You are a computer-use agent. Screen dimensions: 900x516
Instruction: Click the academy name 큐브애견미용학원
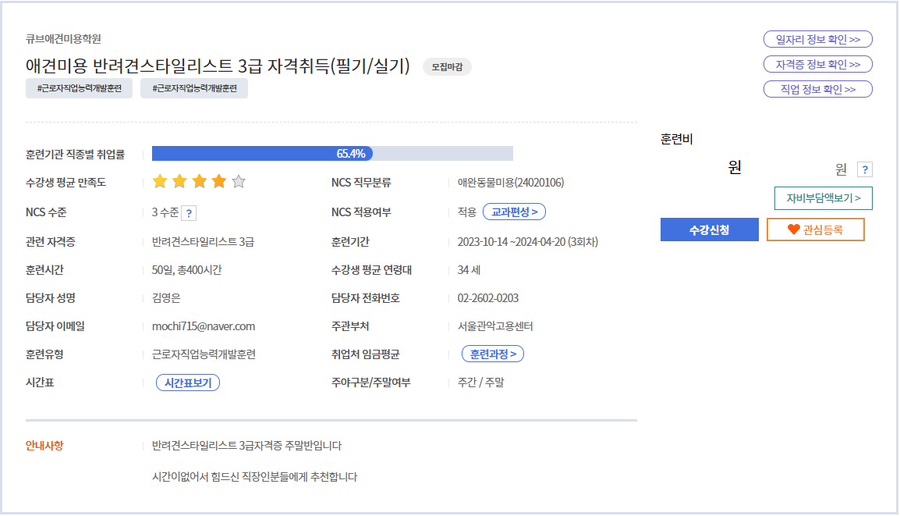(x=63, y=39)
